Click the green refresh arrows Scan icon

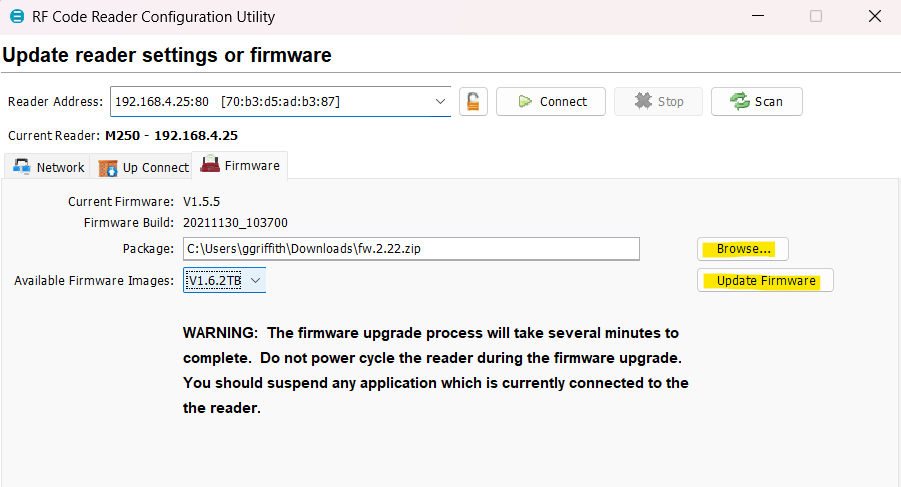click(x=739, y=101)
